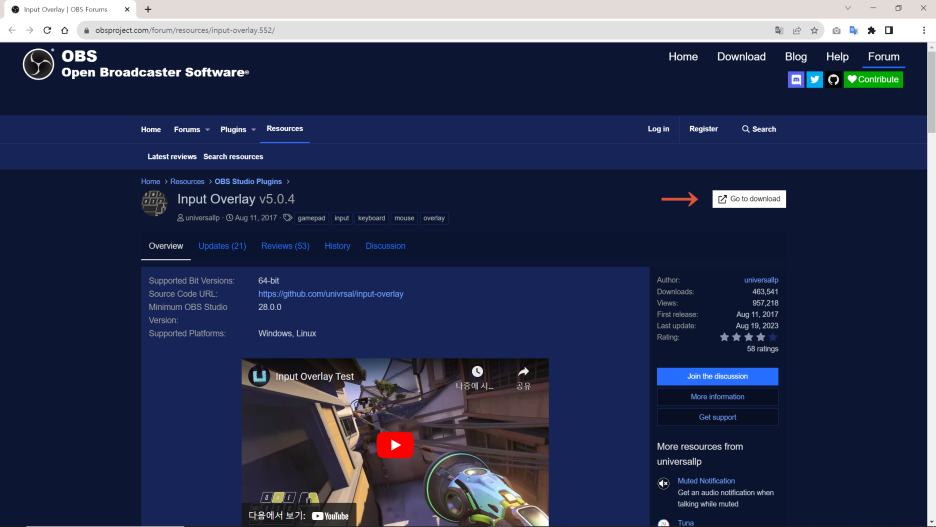Play the Input Overlay Test video
The image size is (936, 527).
point(395,445)
